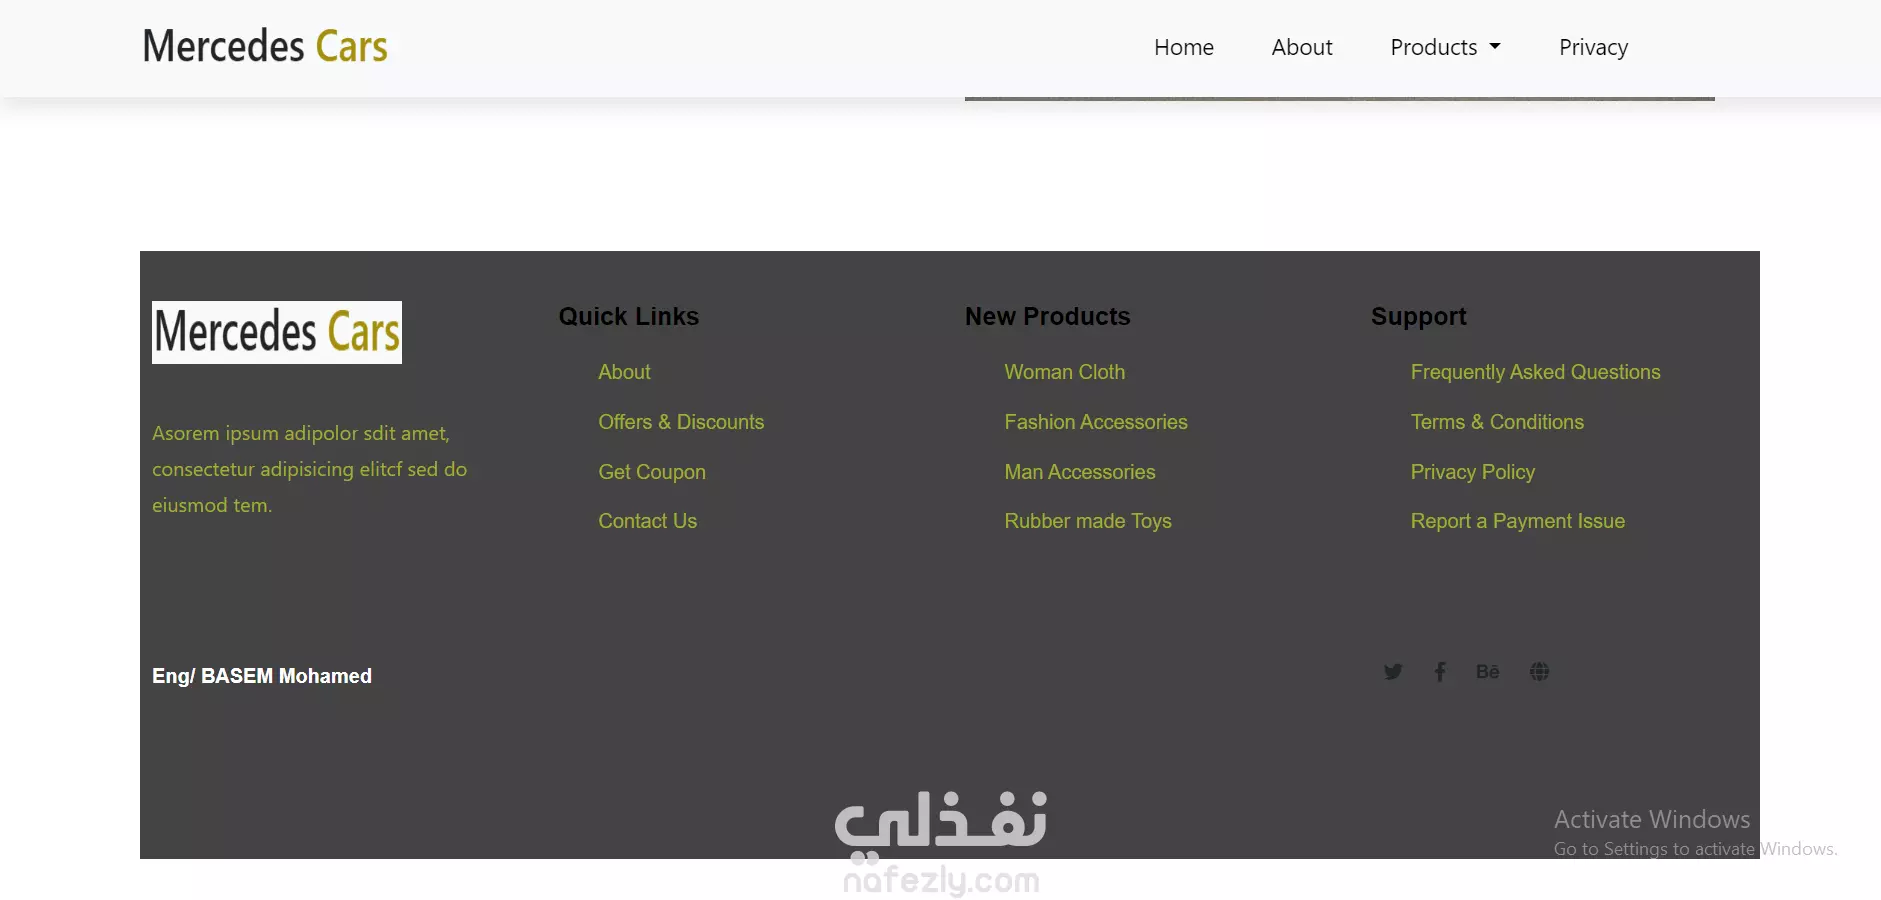The image size is (1881, 900).
Task: Go to Home in the top navigation
Action: 1184,47
